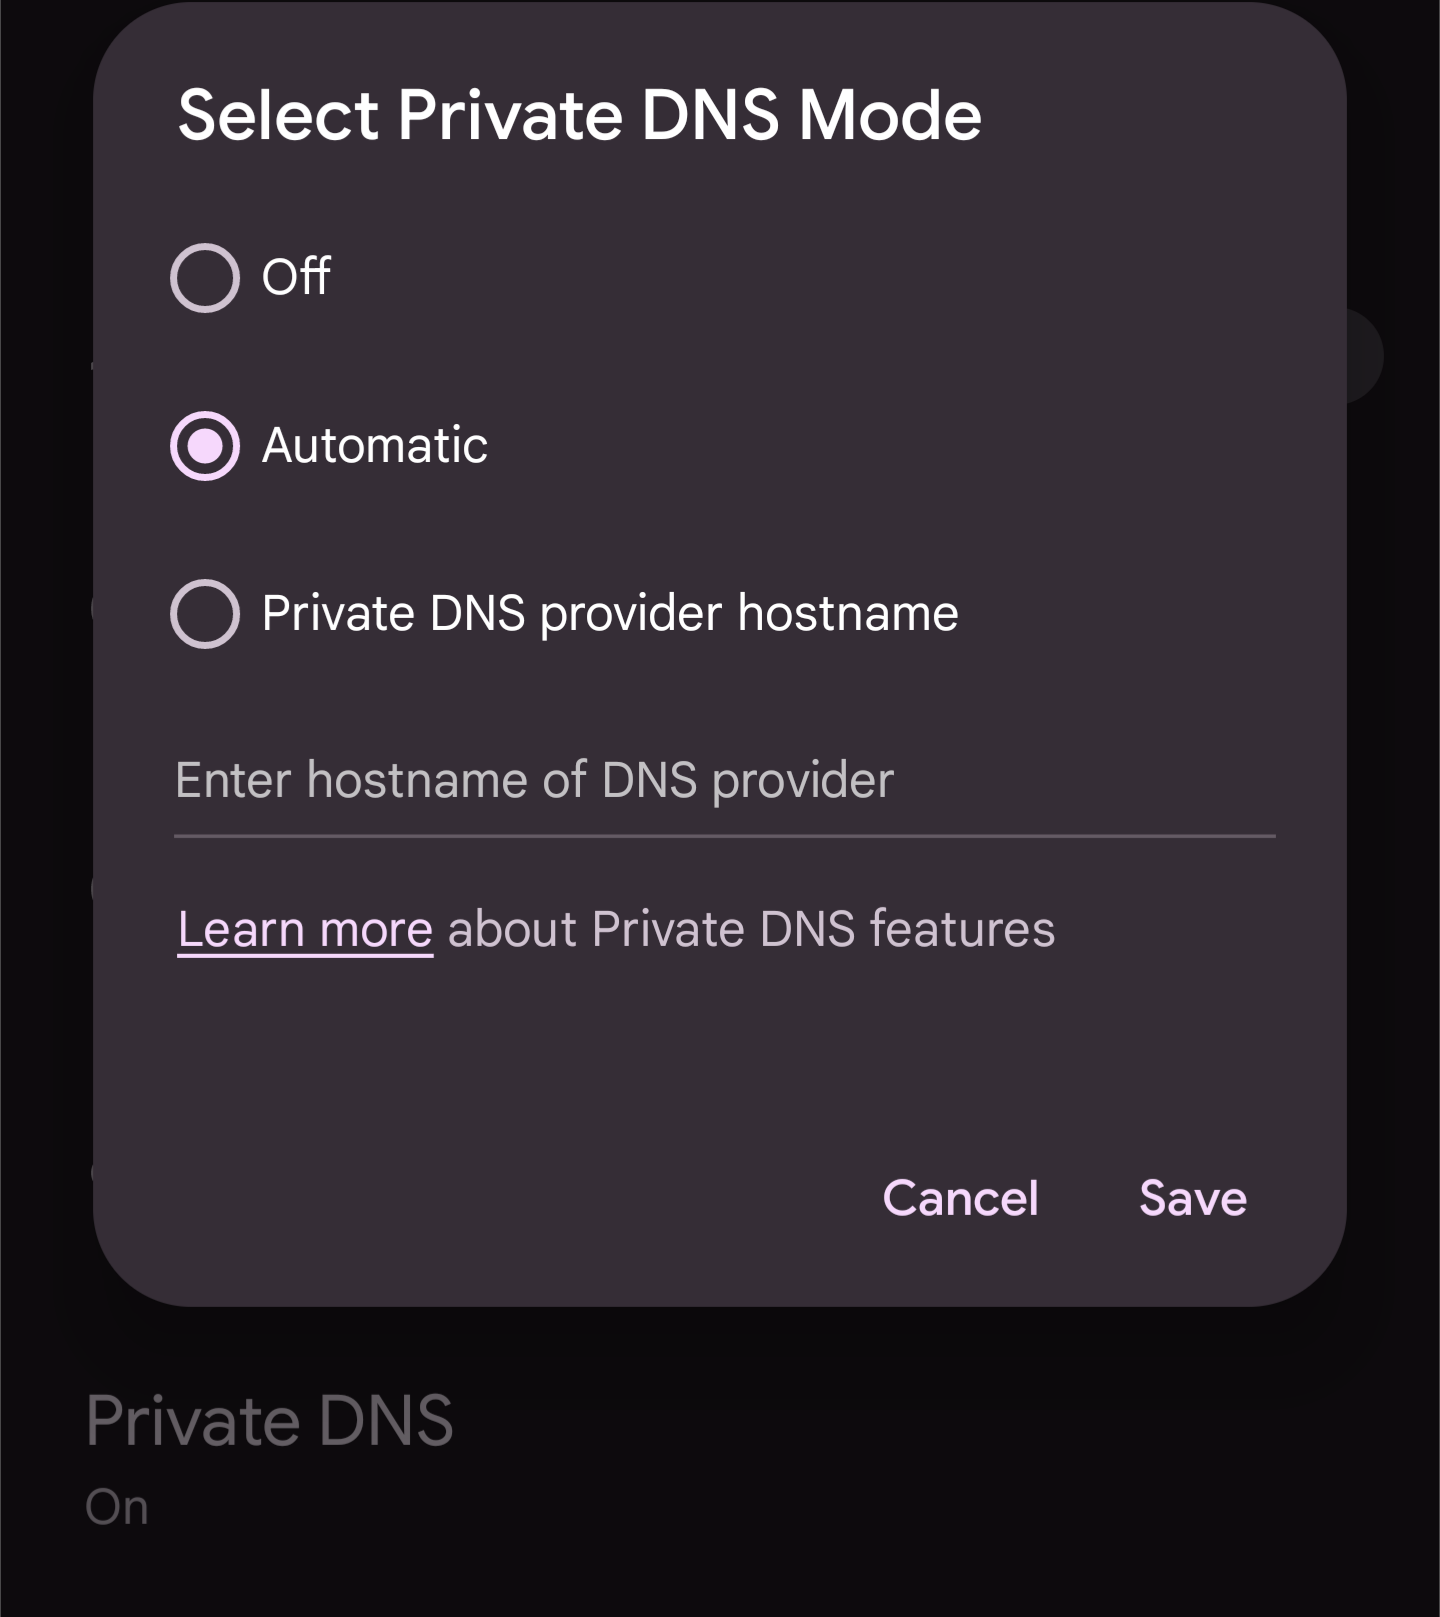Save the Private DNS mode selection
Image resolution: width=1440 pixels, height=1617 pixels.
coord(1193,1198)
